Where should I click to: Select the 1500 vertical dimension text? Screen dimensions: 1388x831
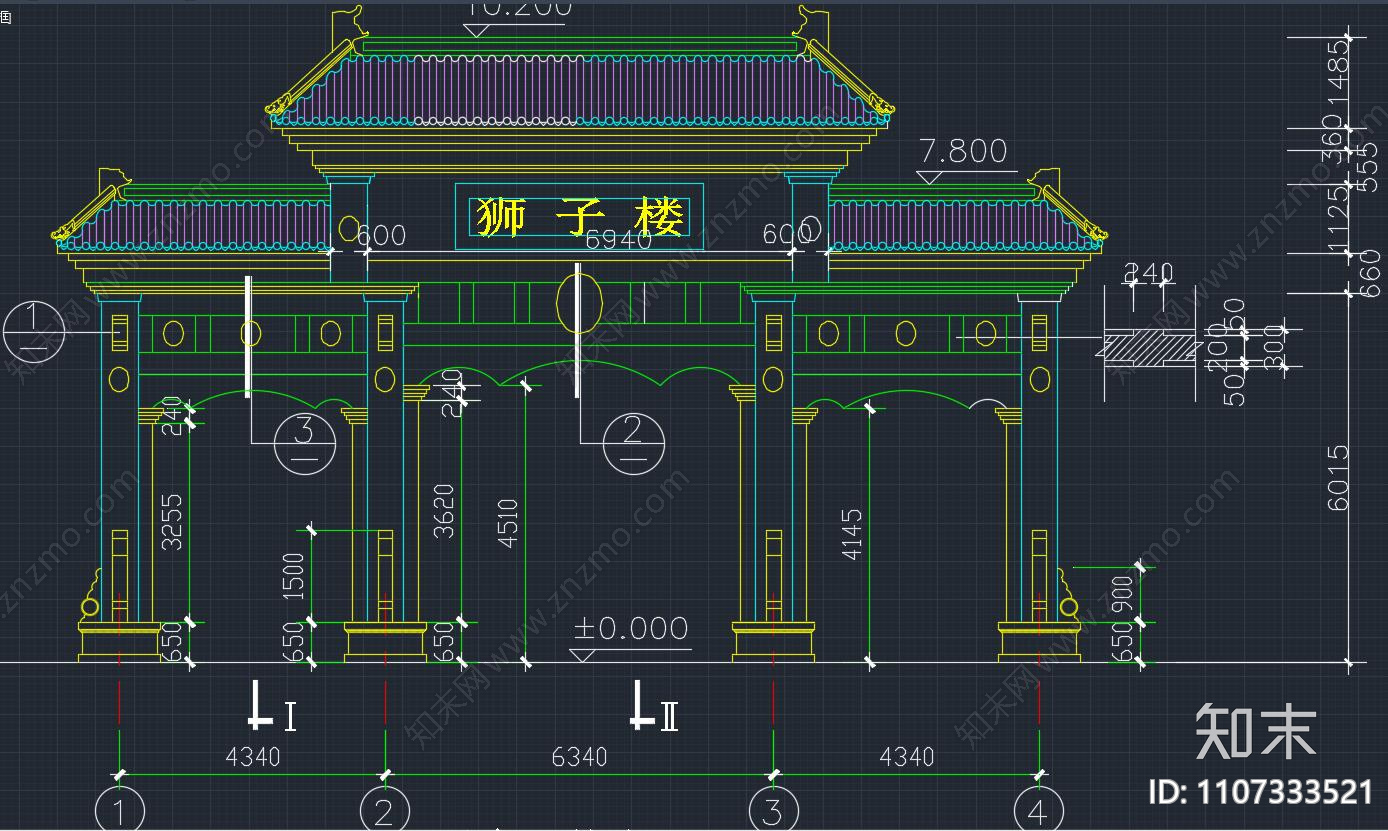point(294,576)
